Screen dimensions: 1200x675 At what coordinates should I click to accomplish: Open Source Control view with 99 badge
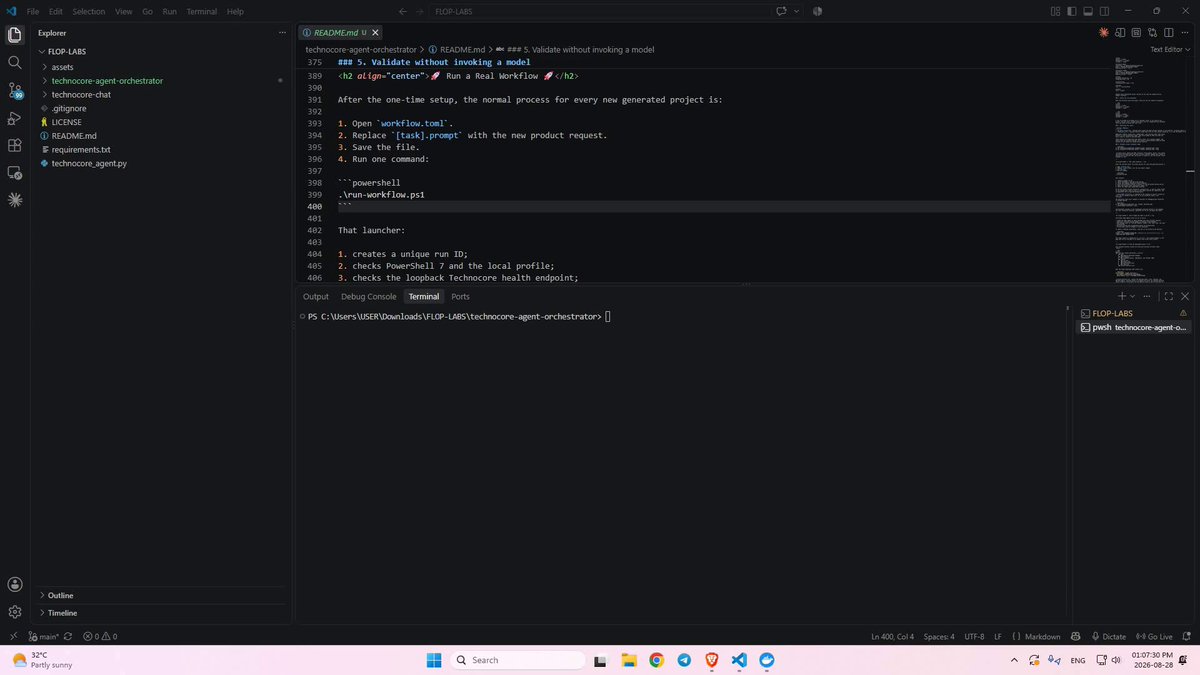(x=15, y=90)
